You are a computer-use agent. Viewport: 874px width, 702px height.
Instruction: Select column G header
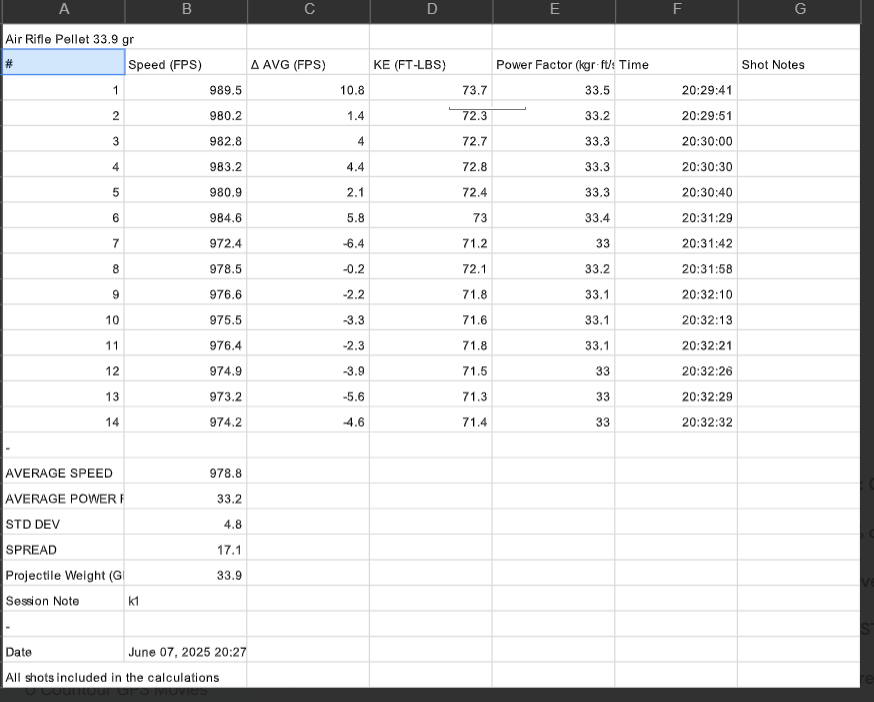[799, 9]
